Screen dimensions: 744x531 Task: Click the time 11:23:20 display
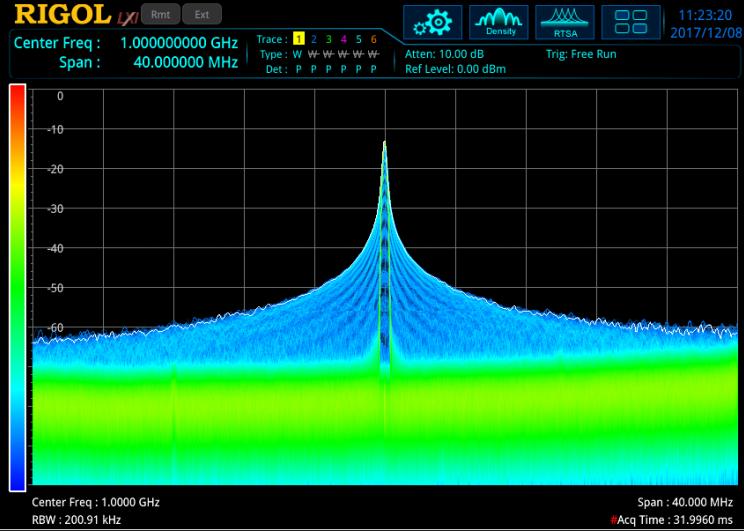pyautogui.click(x=705, y=15)
